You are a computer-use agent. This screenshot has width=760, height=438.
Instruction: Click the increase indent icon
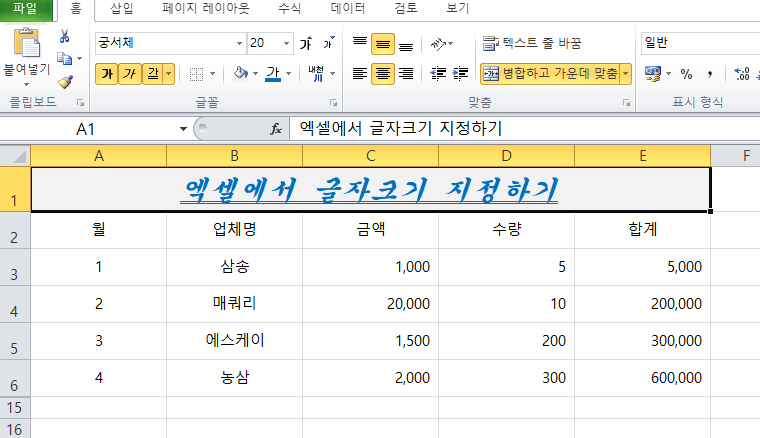pos(460,74)
